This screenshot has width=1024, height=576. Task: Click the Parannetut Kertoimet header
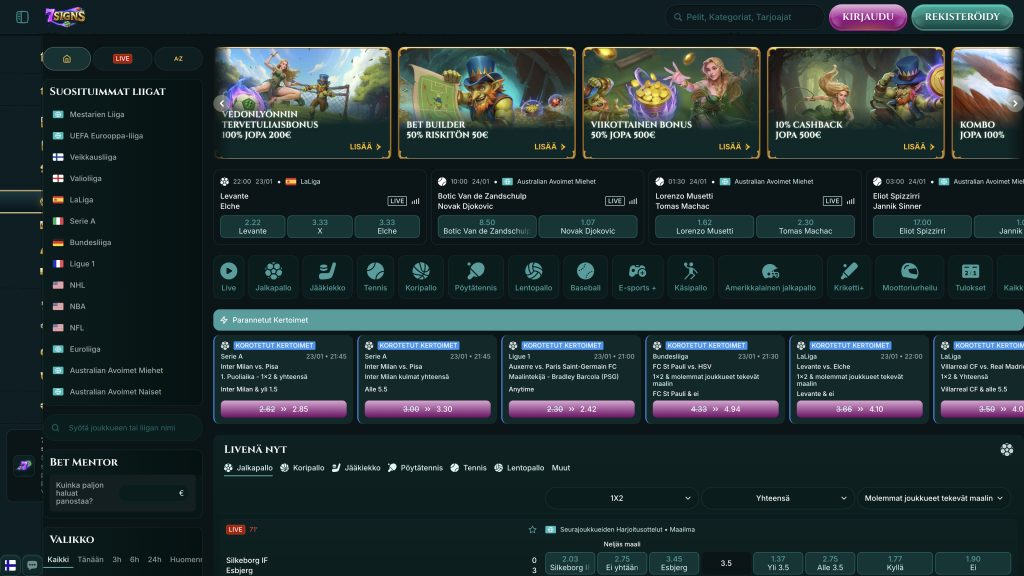[618, 320]
